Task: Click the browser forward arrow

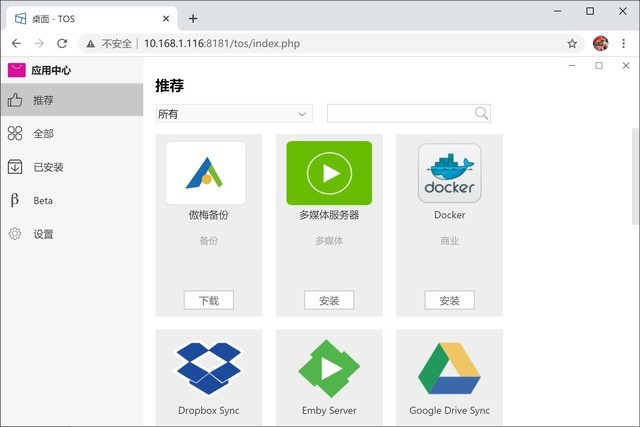Action: point(39,43)
